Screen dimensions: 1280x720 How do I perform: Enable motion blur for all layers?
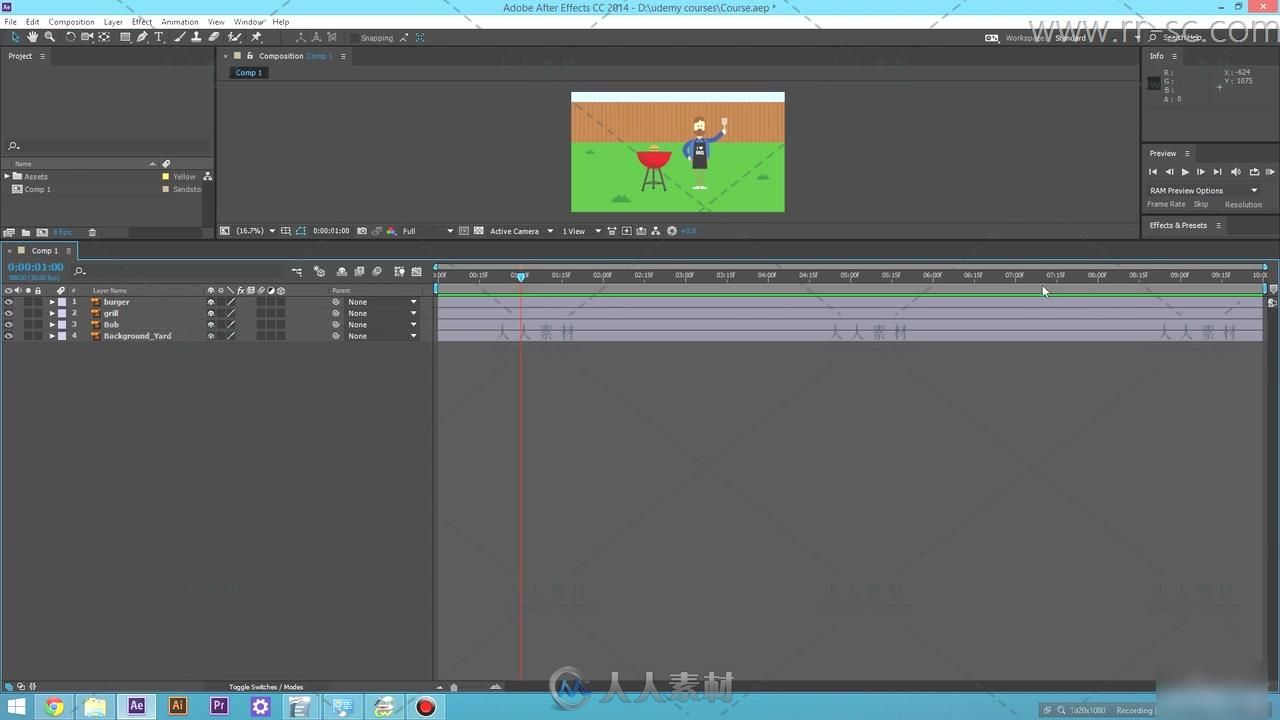point(377,272)
